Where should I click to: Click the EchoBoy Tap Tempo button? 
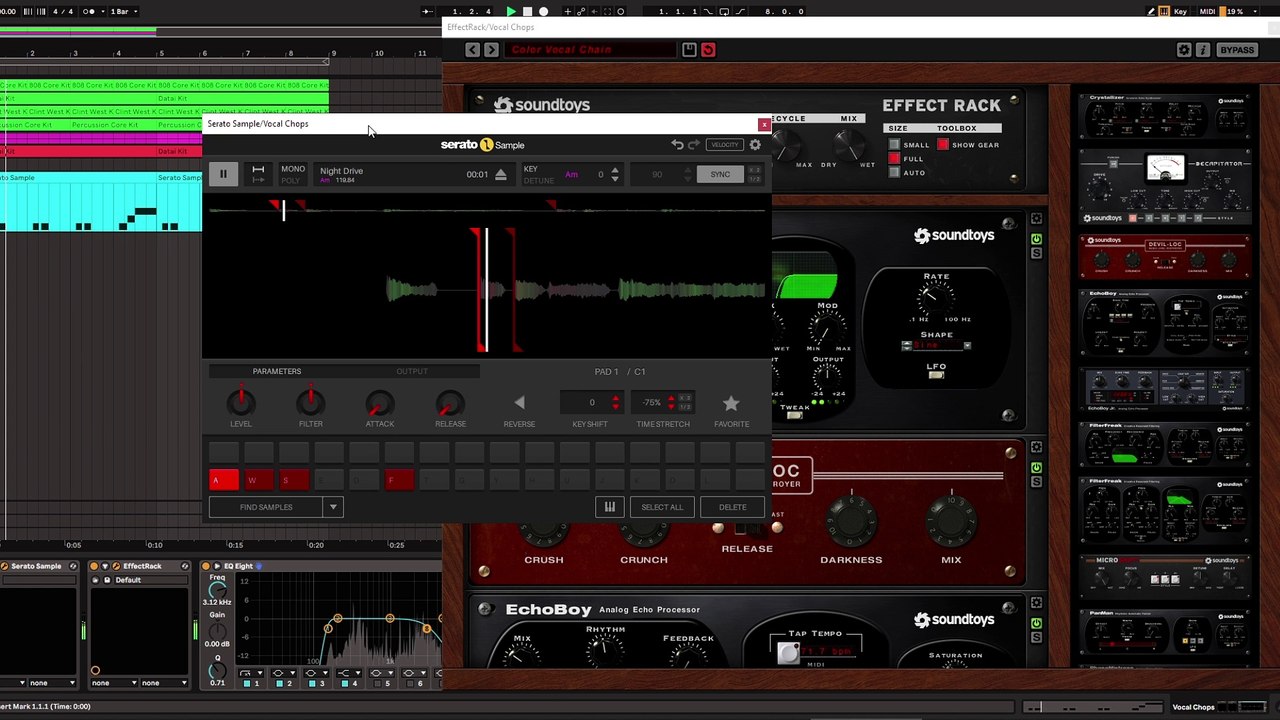789,653
